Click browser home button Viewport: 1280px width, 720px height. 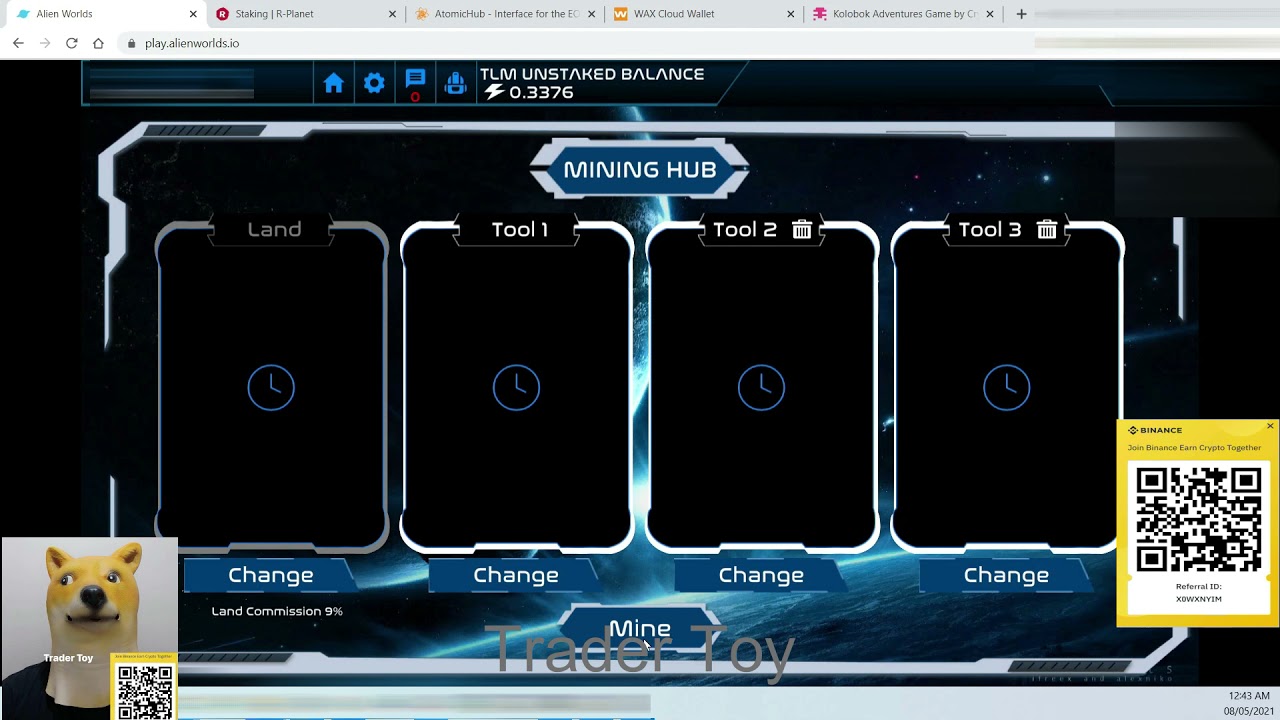point(98,43)
